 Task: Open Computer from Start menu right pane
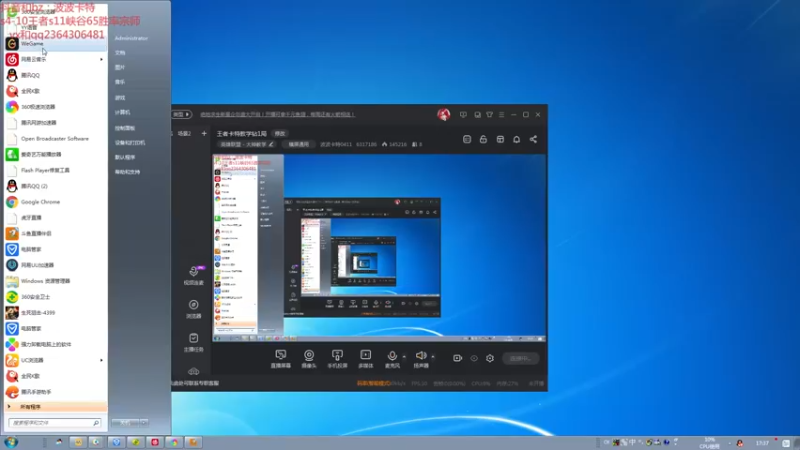pos(122,112)
